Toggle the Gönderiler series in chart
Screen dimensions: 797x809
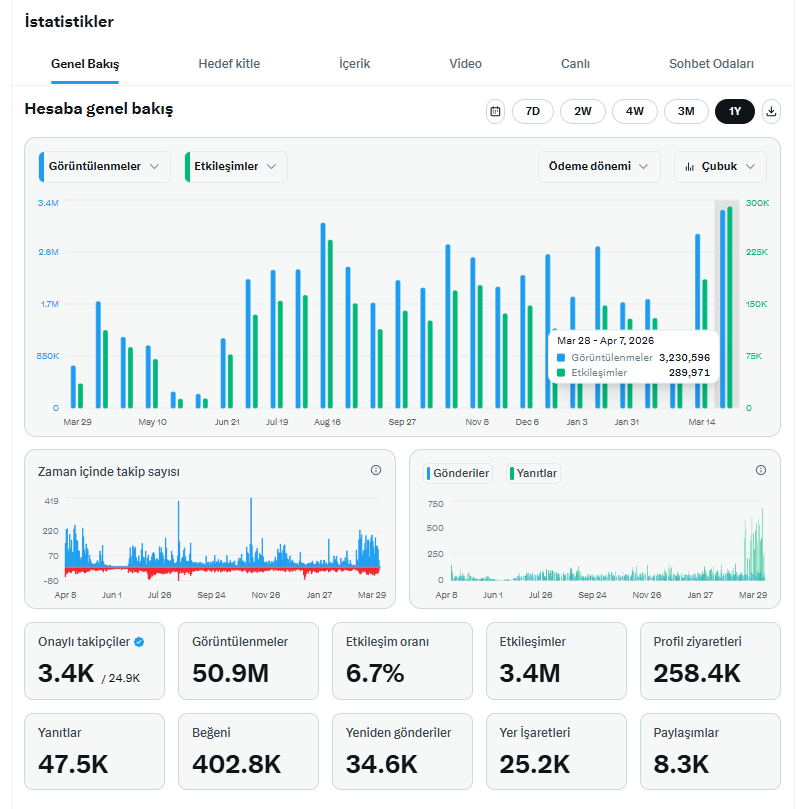pos(458,473)
